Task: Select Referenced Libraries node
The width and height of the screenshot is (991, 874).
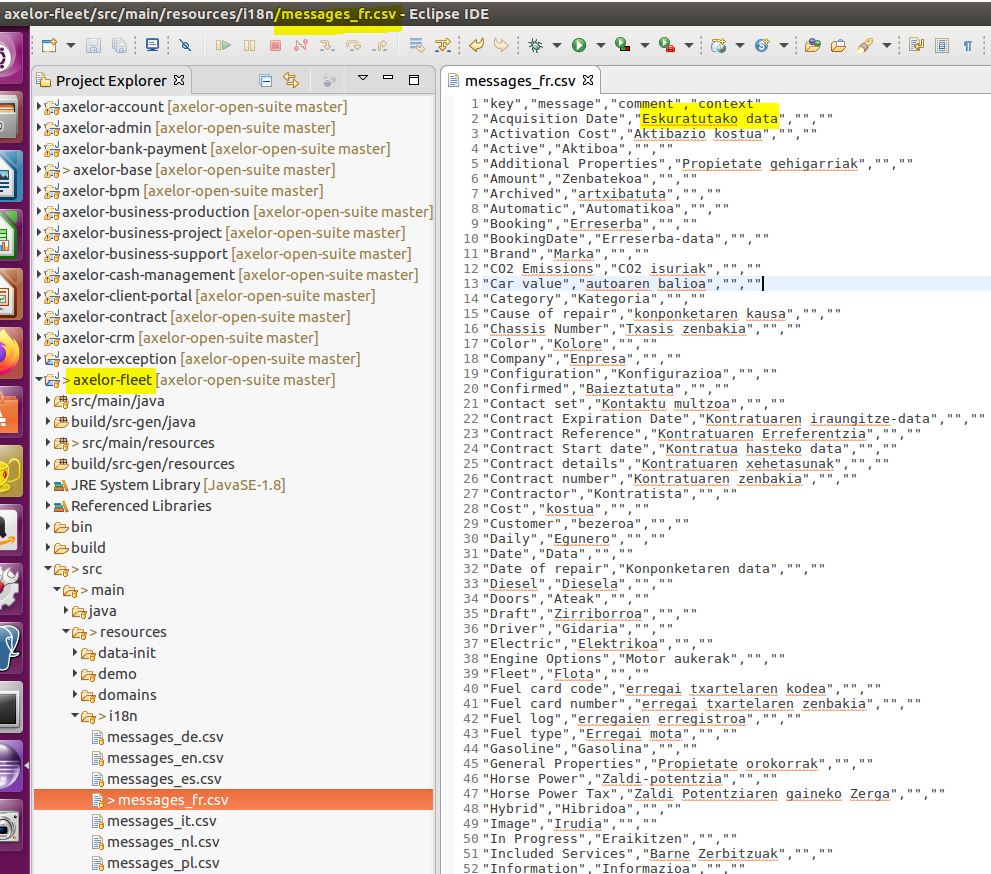Action: [133, 506]
